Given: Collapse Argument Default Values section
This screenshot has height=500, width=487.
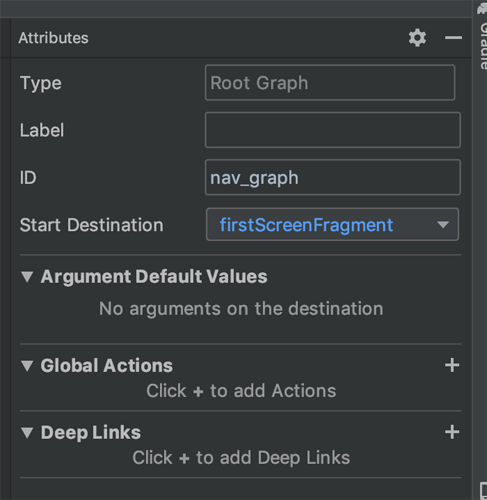Looking at the screenshot, I should point(27,277).
